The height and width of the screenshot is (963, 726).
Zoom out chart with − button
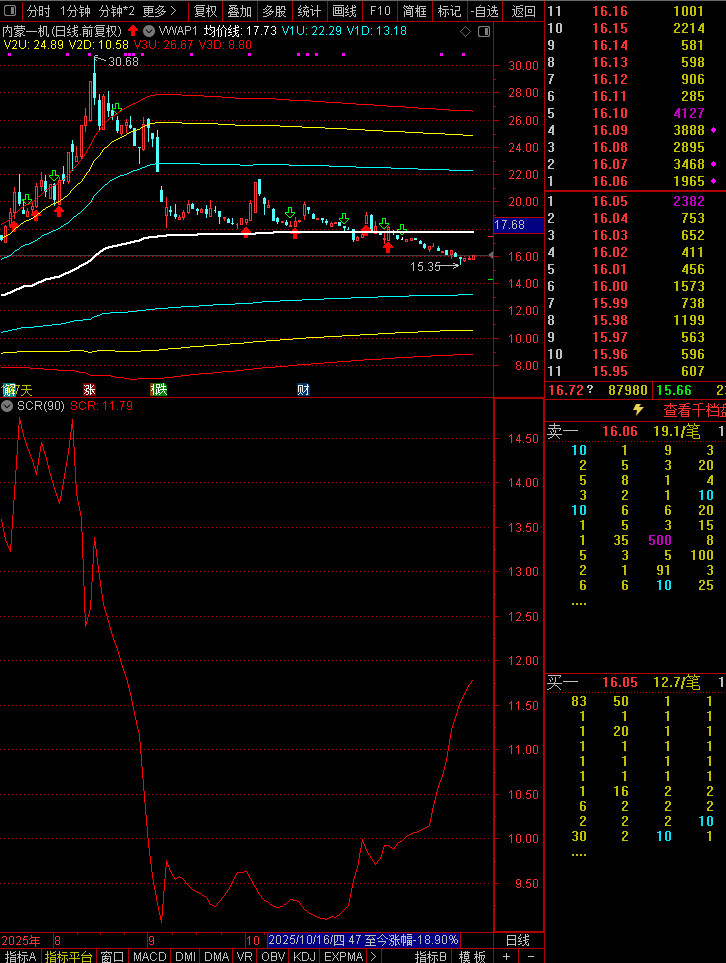coord(531,956)
